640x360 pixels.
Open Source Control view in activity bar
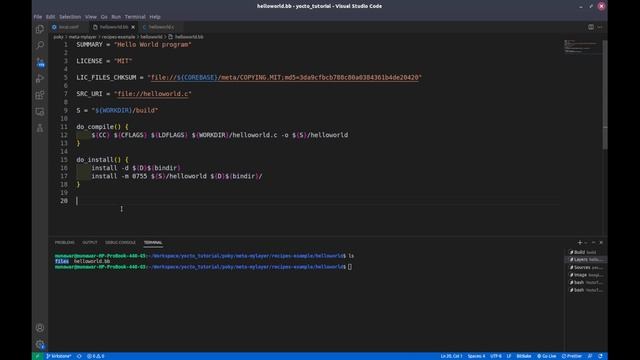pyautogui.click(x=40, y=62)
